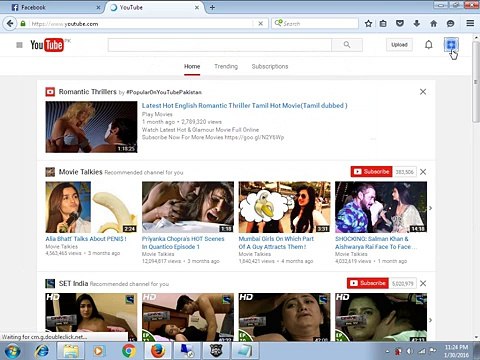Open Salman Khan Aishwarya Rai video title
Image resolution: width=480 pixels, height=360 pixels.
tap(376, 243)
